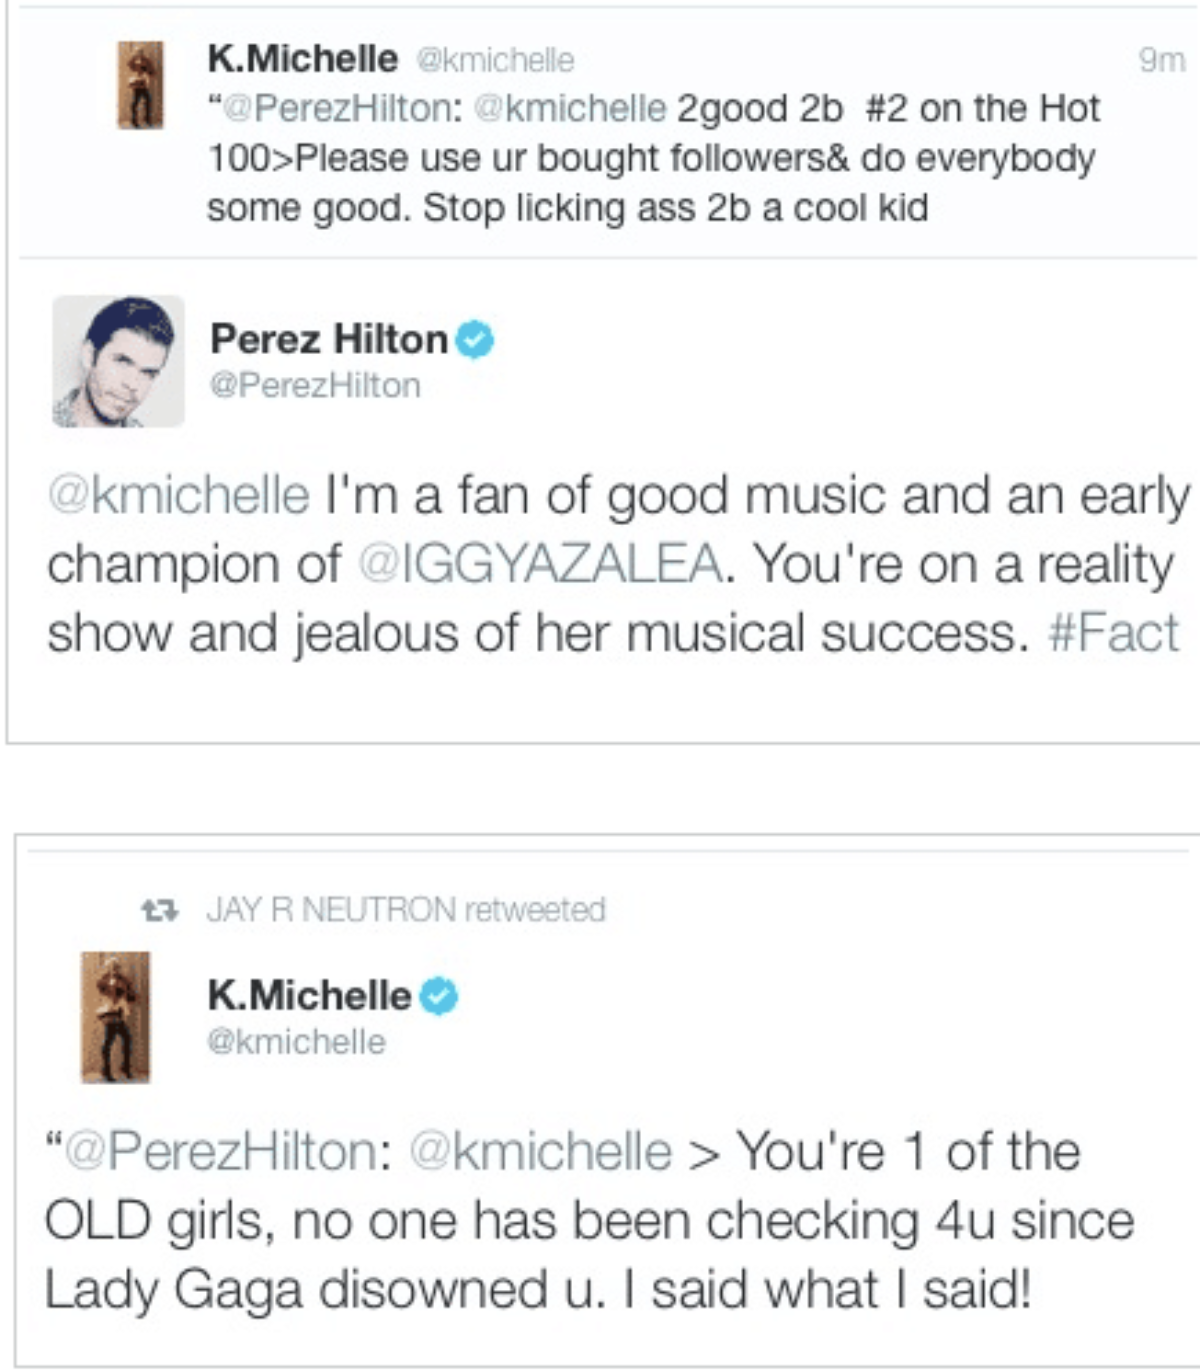The height and width of the screenshot is (1371, 1200).
Task: Click the @PerezHilton mention in the bottom tweet
Action: (222, 1151)
